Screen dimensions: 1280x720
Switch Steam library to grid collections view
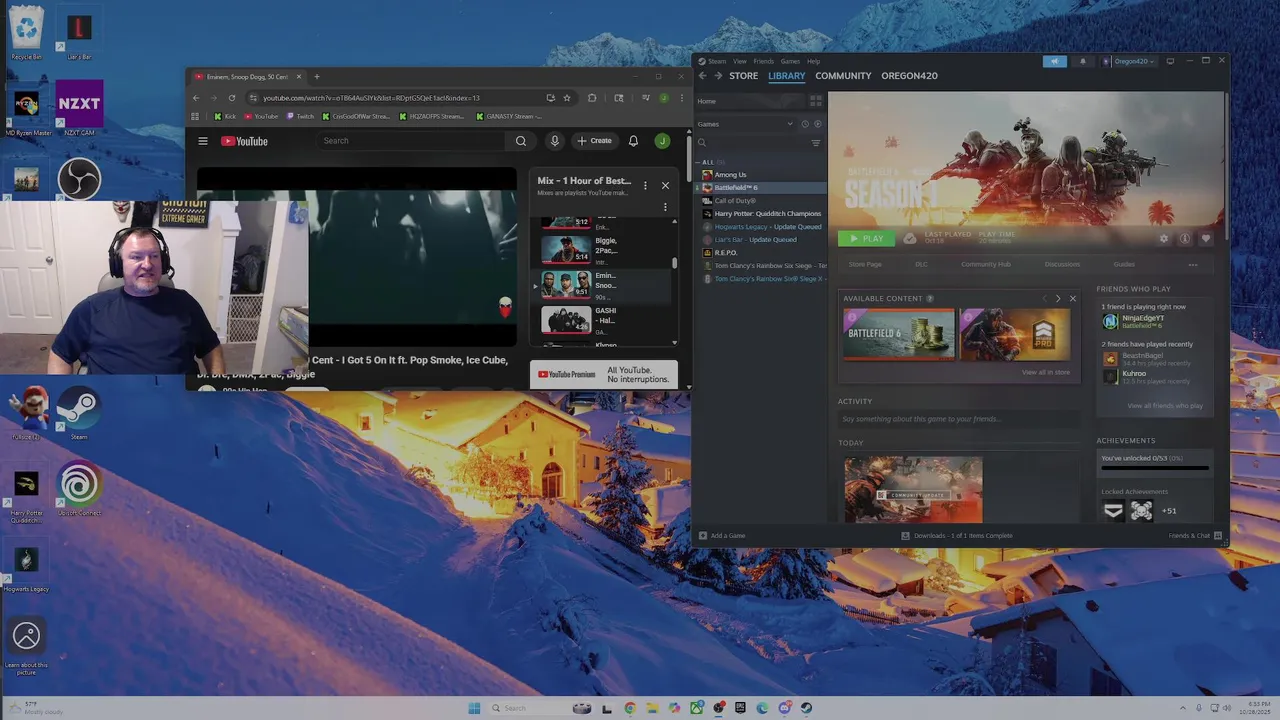[815, 101]
